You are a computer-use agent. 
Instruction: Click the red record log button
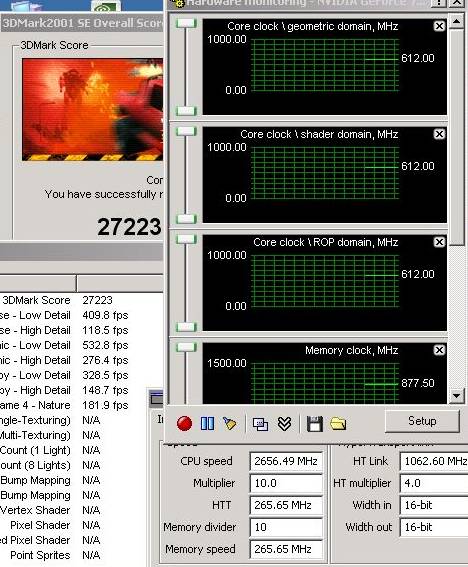tap(184, 423)
